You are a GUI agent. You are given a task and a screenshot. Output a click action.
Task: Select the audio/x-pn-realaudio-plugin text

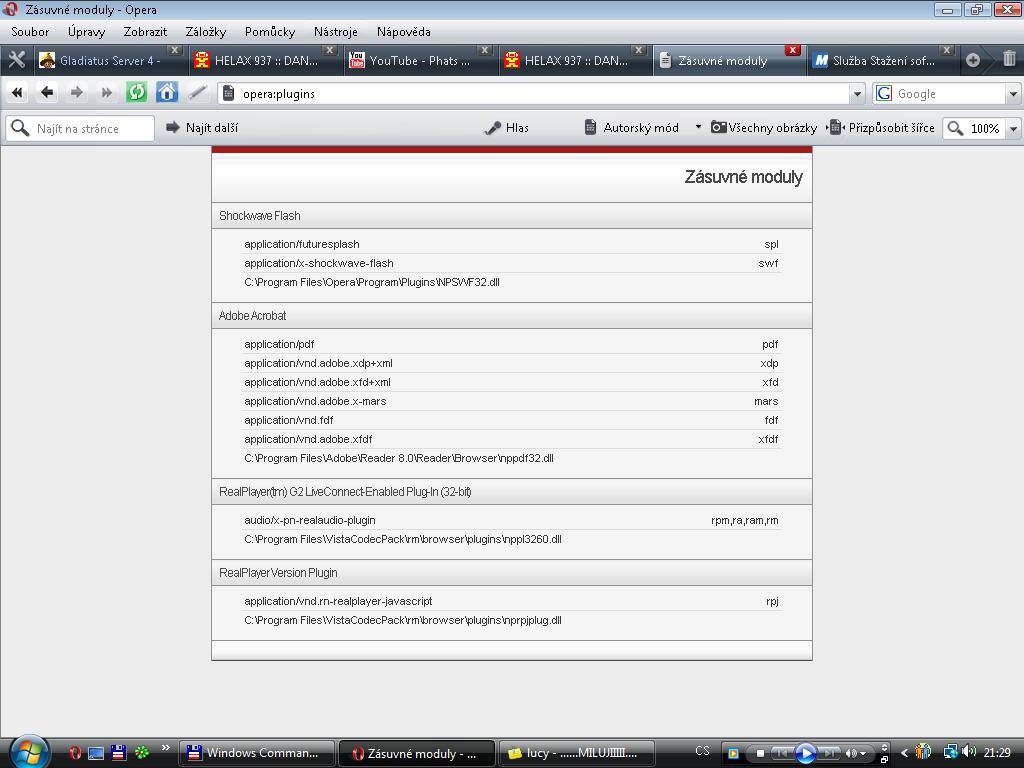(x=310, y=520)
